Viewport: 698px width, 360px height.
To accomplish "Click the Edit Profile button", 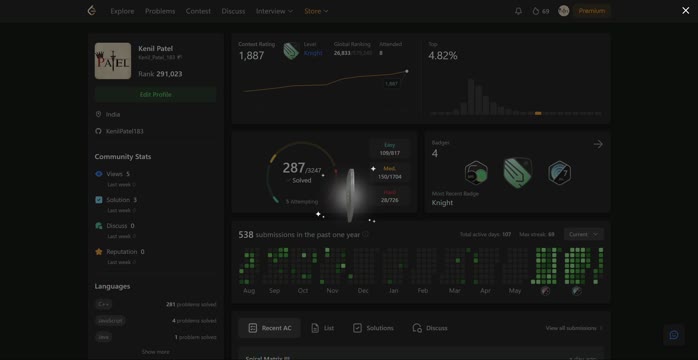I will [155, 95].
